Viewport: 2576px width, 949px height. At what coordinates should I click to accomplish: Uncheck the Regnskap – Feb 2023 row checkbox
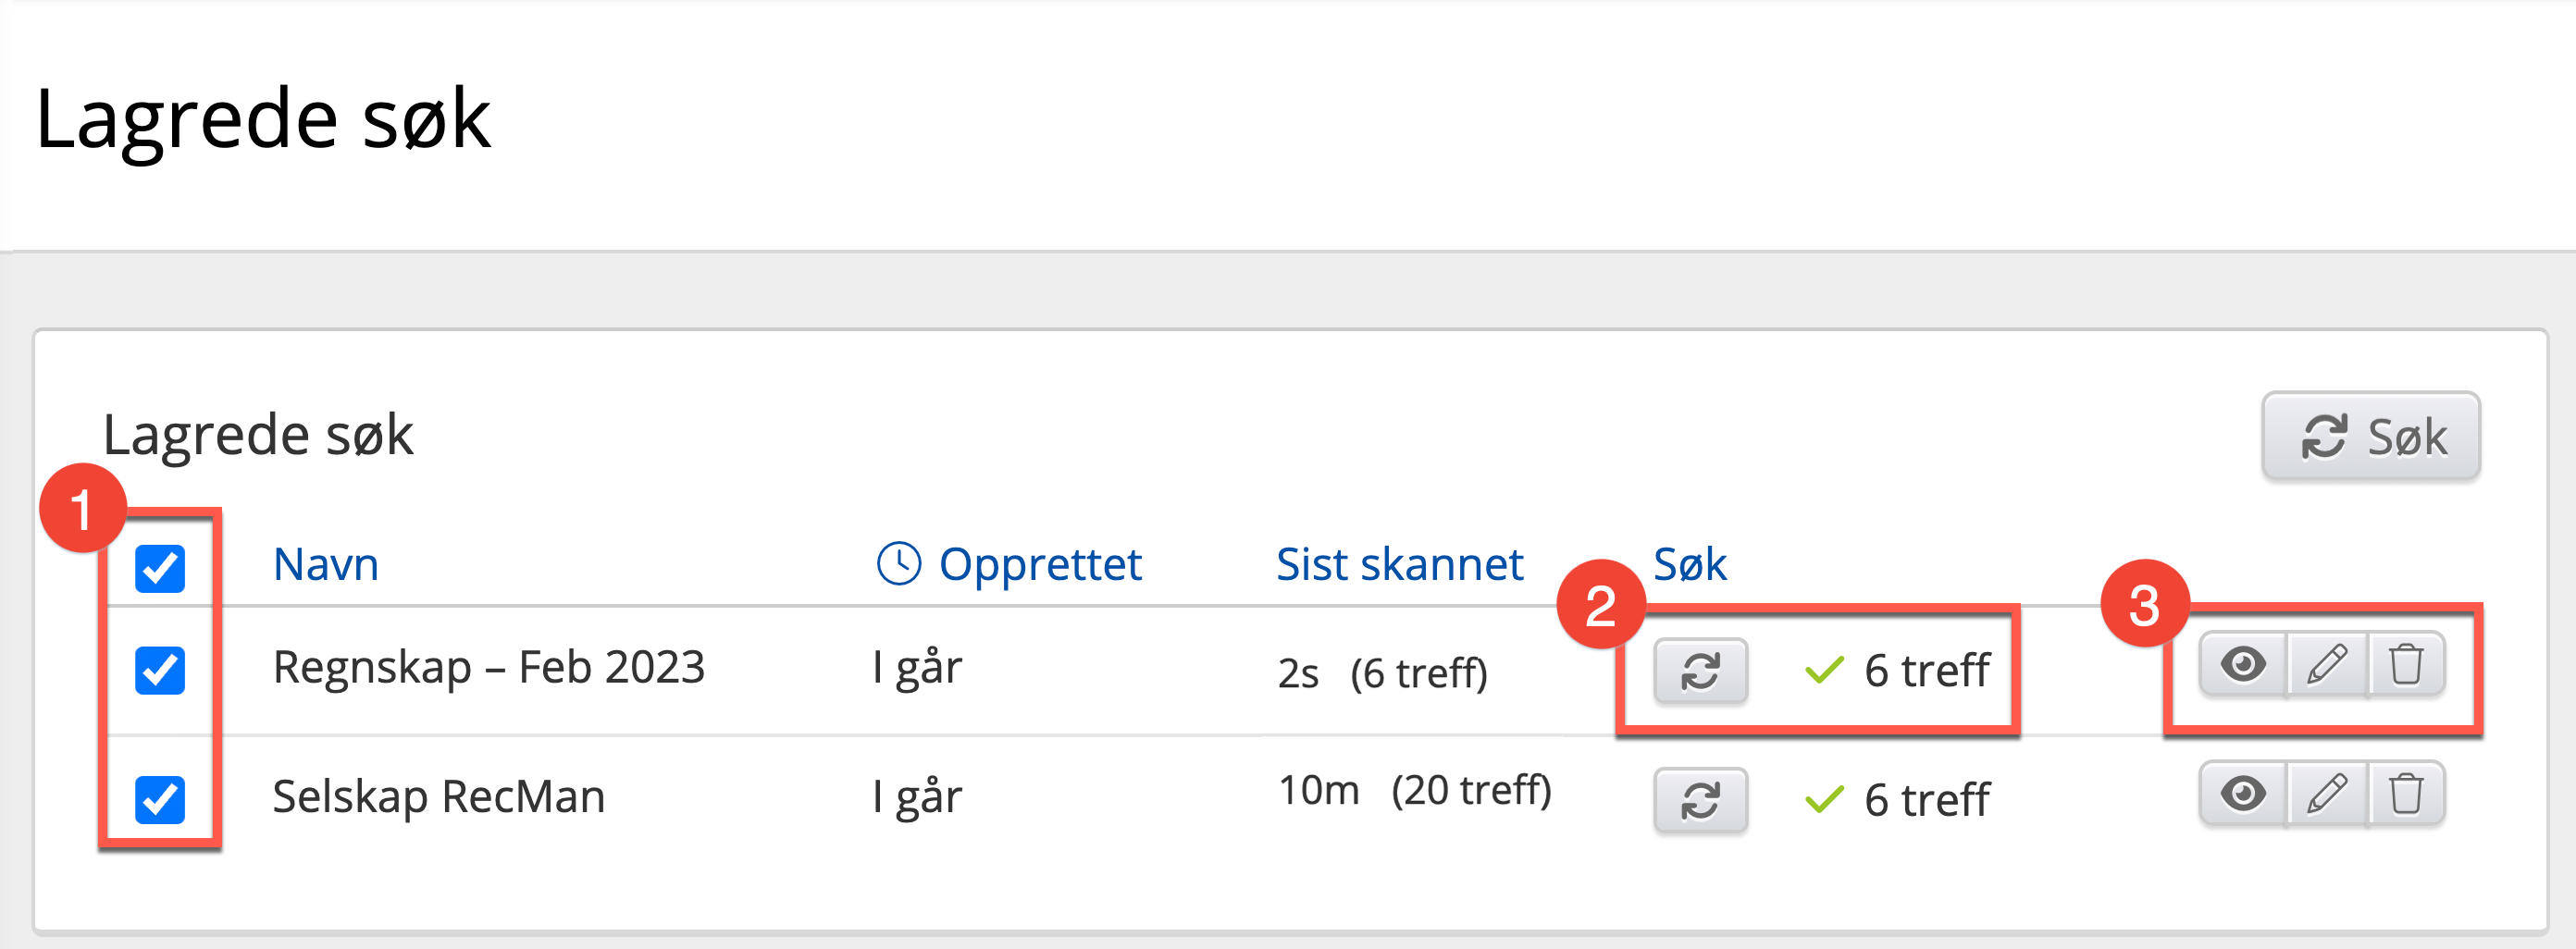160,670
